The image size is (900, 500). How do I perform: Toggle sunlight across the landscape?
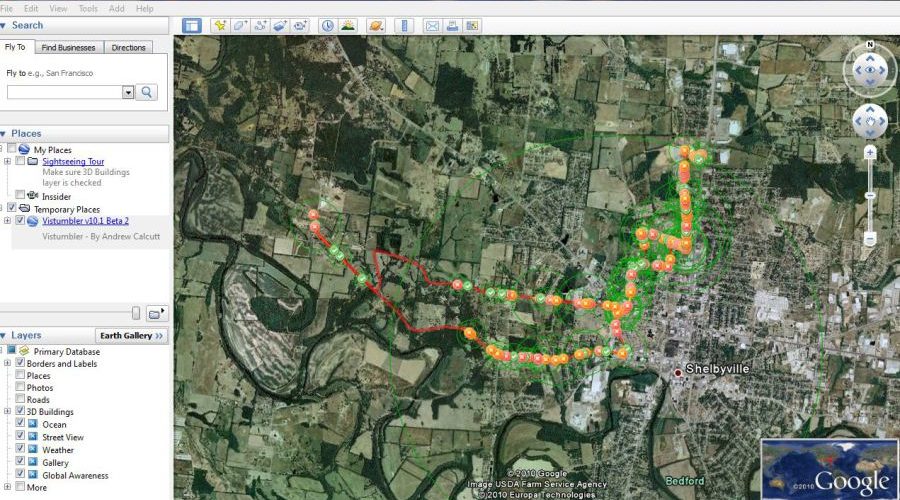[347, 25]
